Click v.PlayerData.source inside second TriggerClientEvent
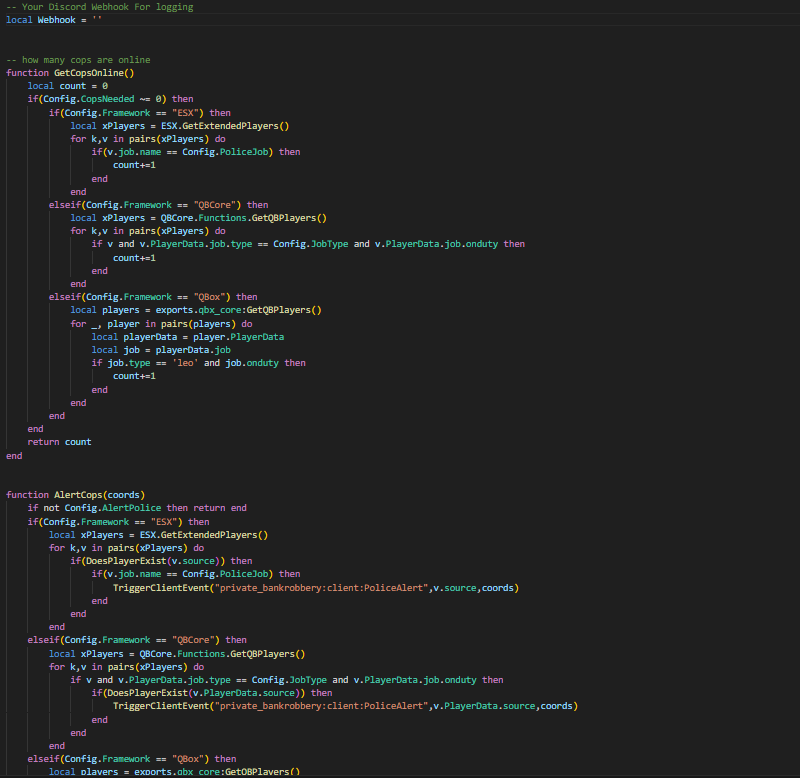 (484, 707)
